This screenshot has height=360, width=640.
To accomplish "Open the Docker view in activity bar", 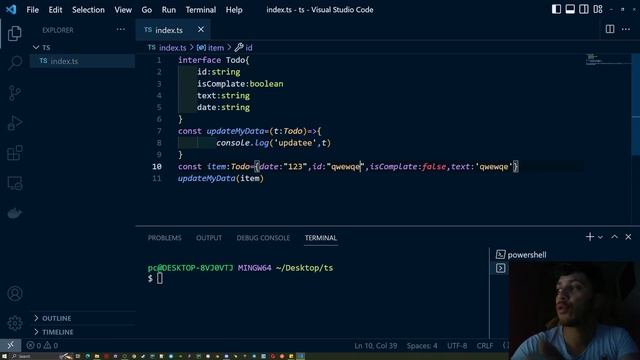I will click(15, 213).
